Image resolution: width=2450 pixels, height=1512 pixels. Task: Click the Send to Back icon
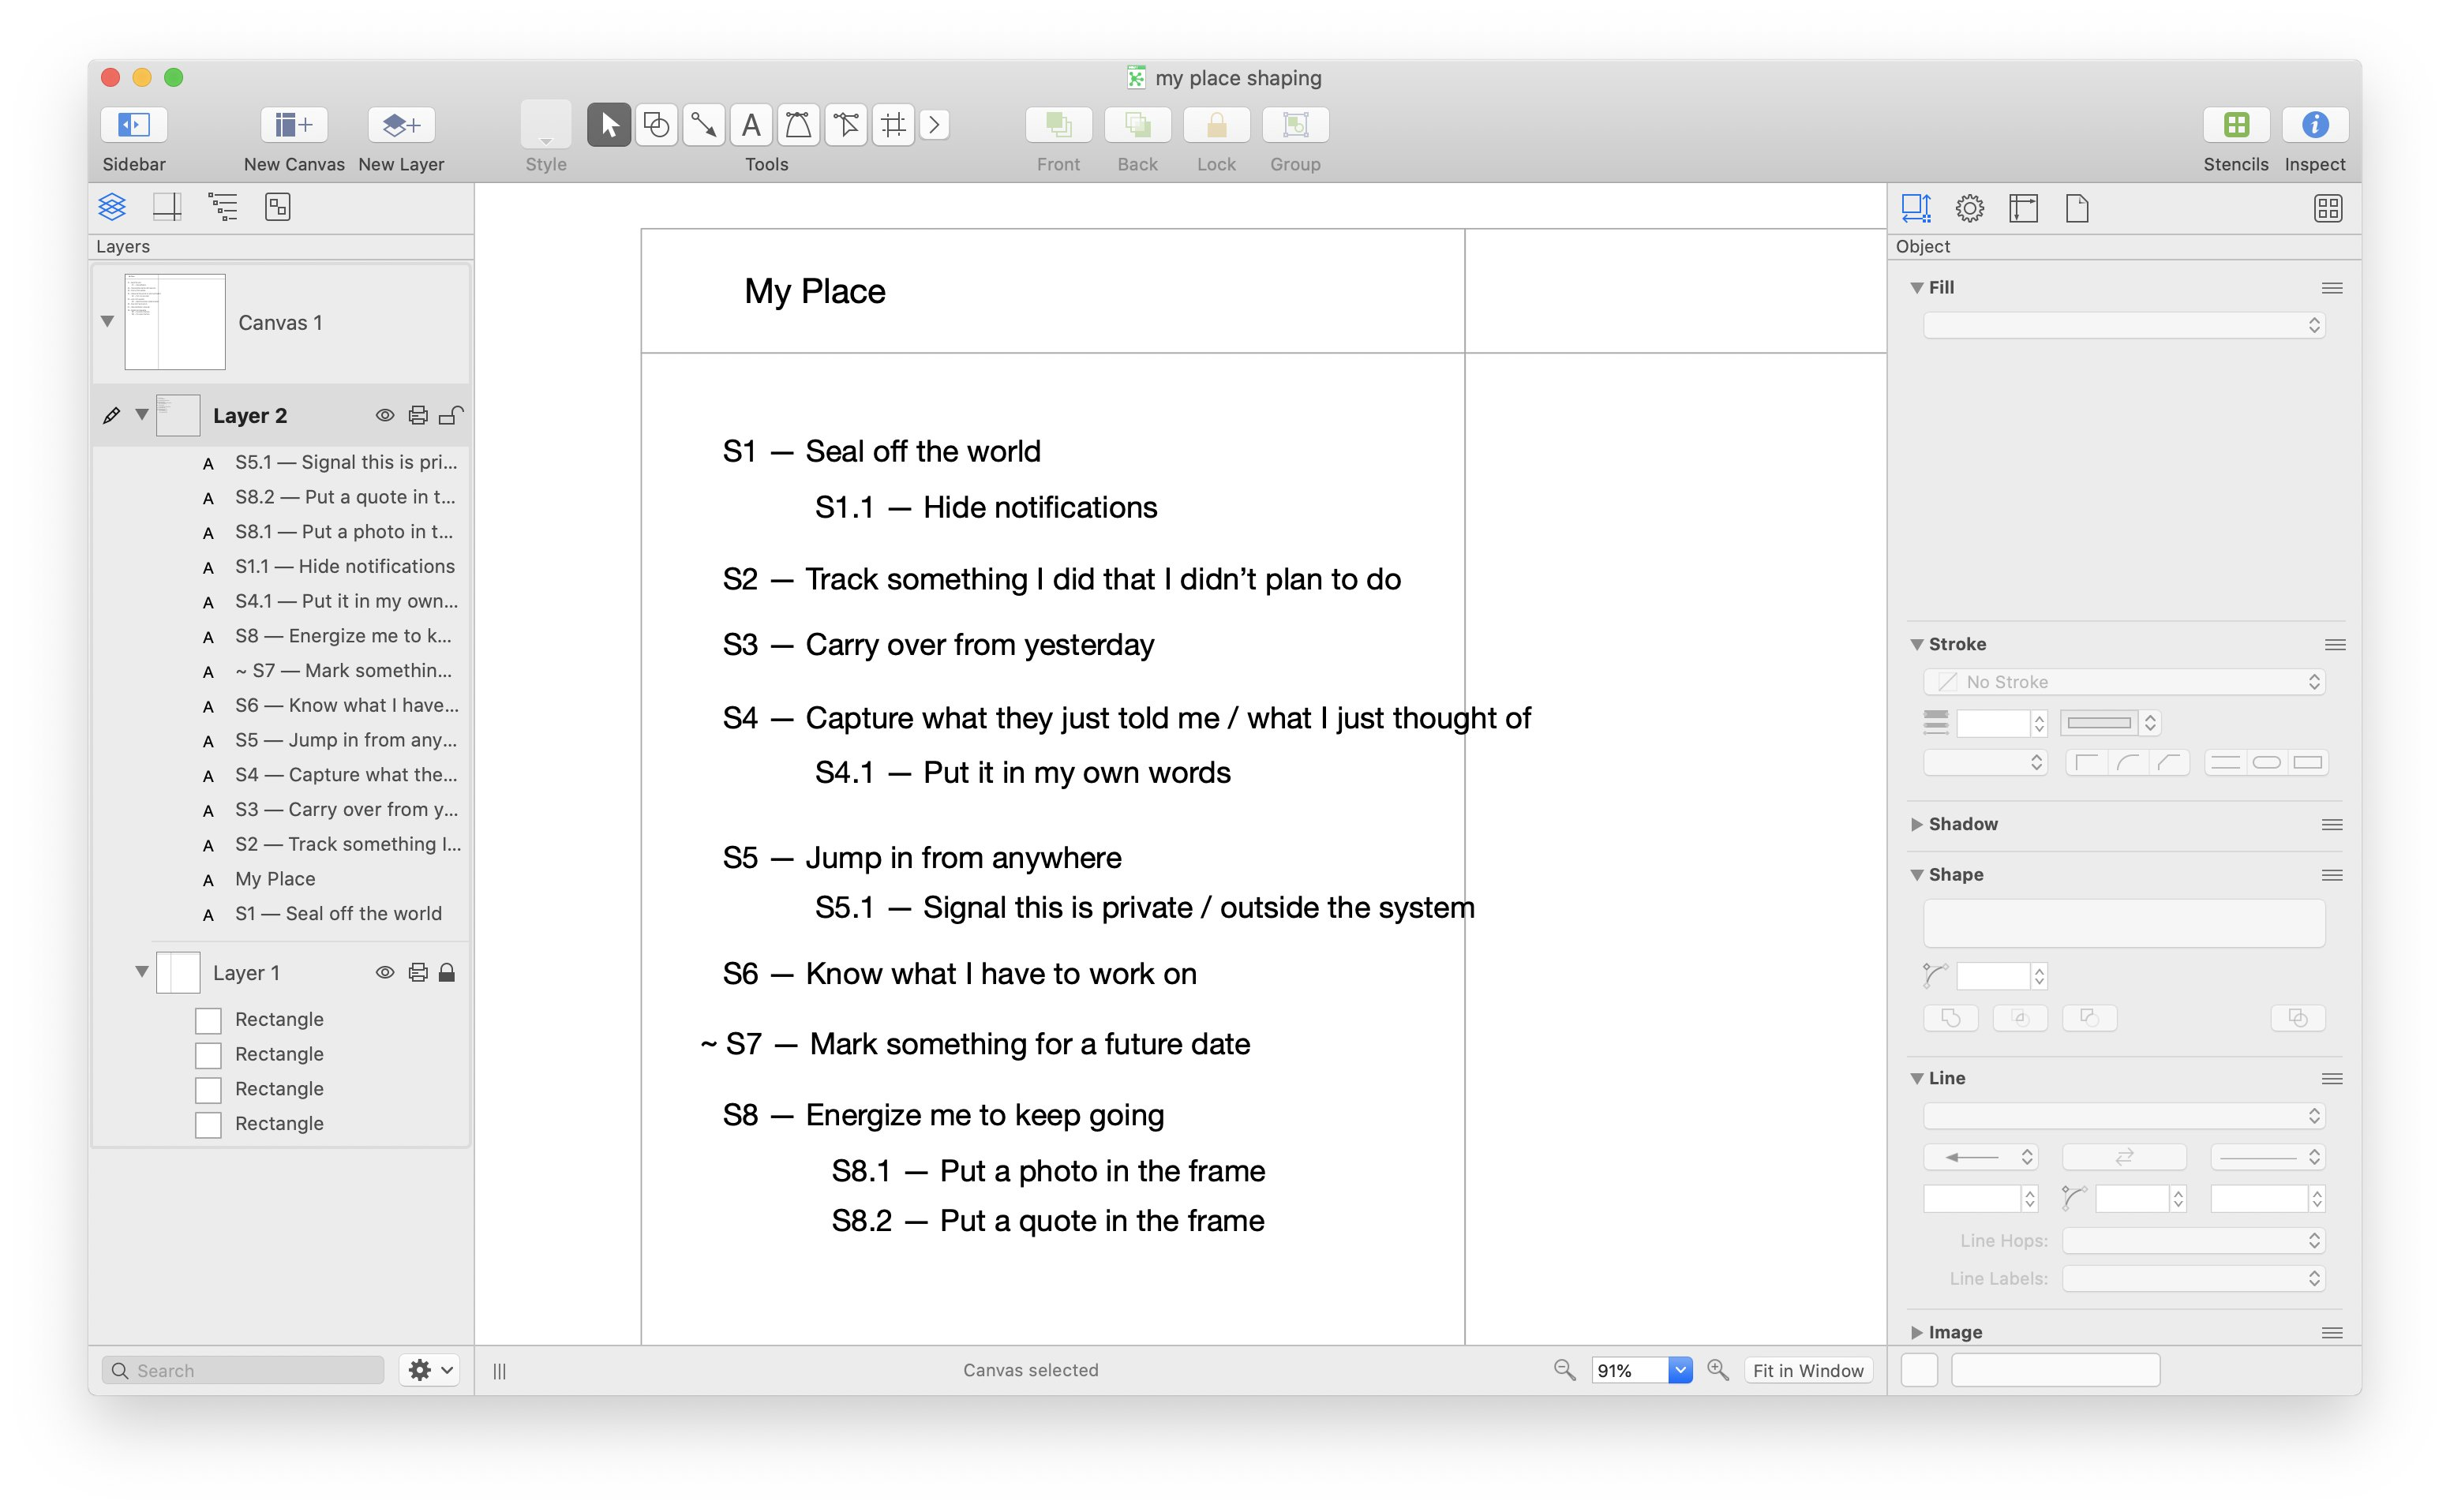point(1137,125)
